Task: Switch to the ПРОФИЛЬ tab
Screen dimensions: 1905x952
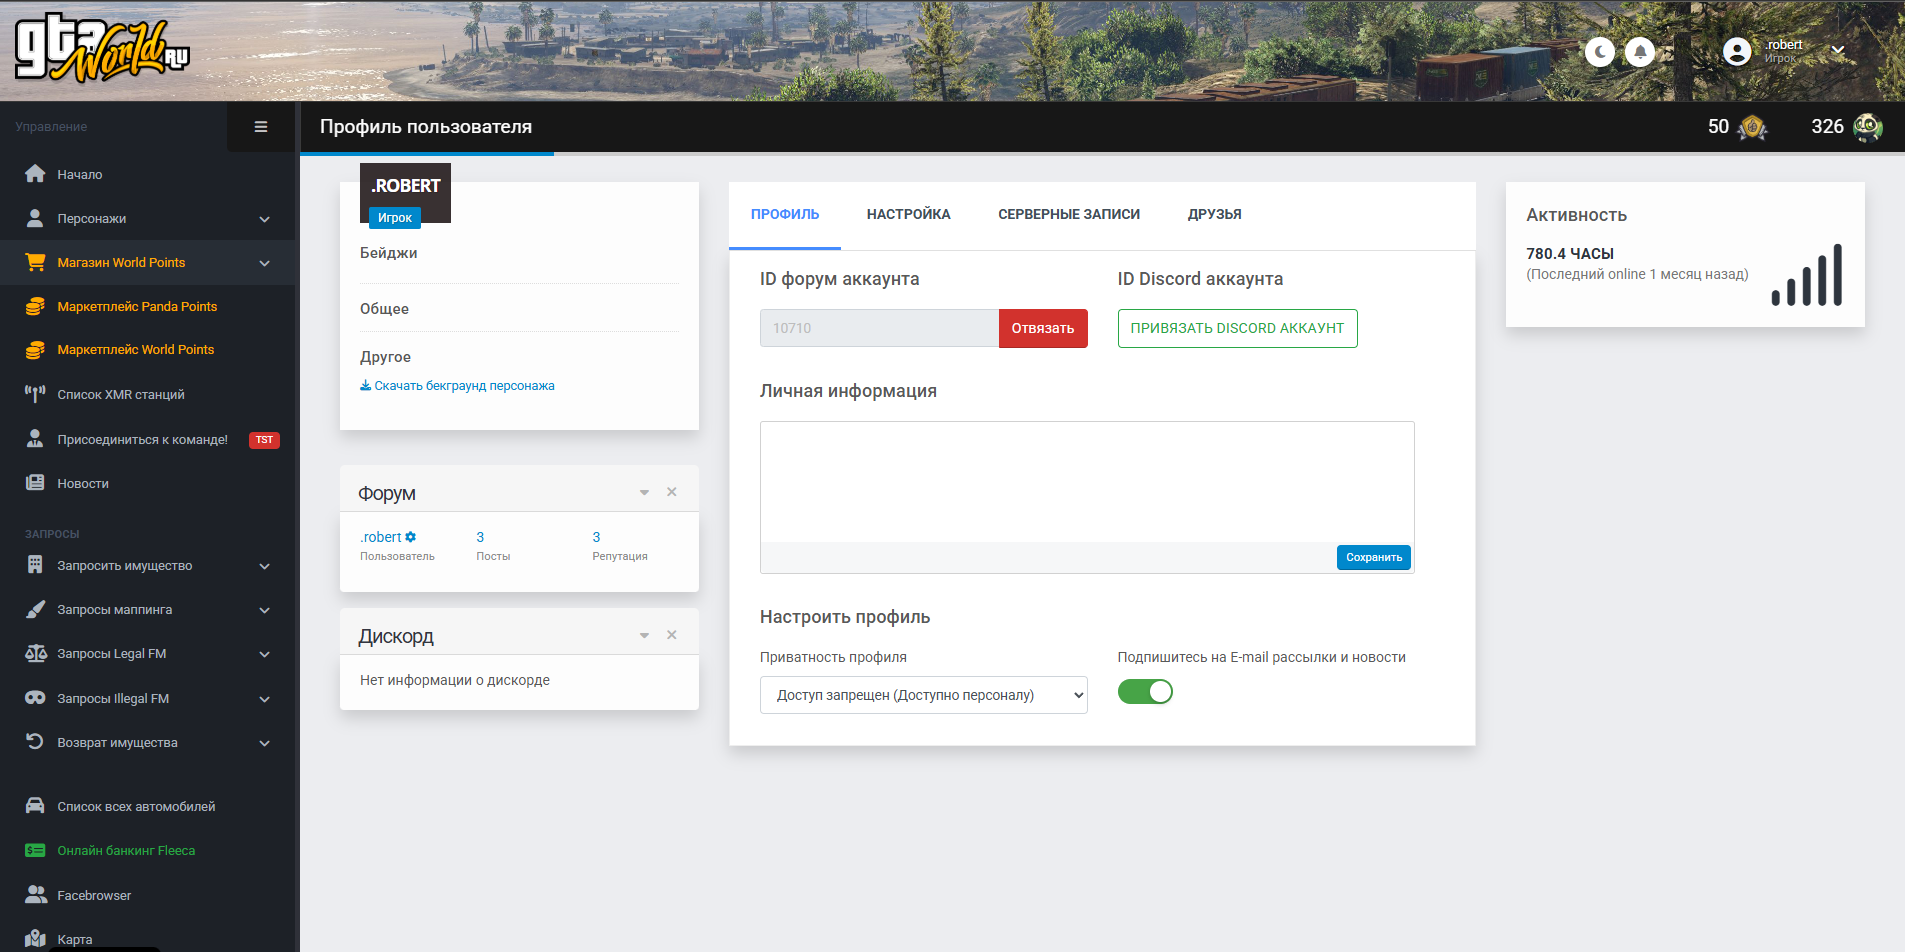Action: pos(785,215)
